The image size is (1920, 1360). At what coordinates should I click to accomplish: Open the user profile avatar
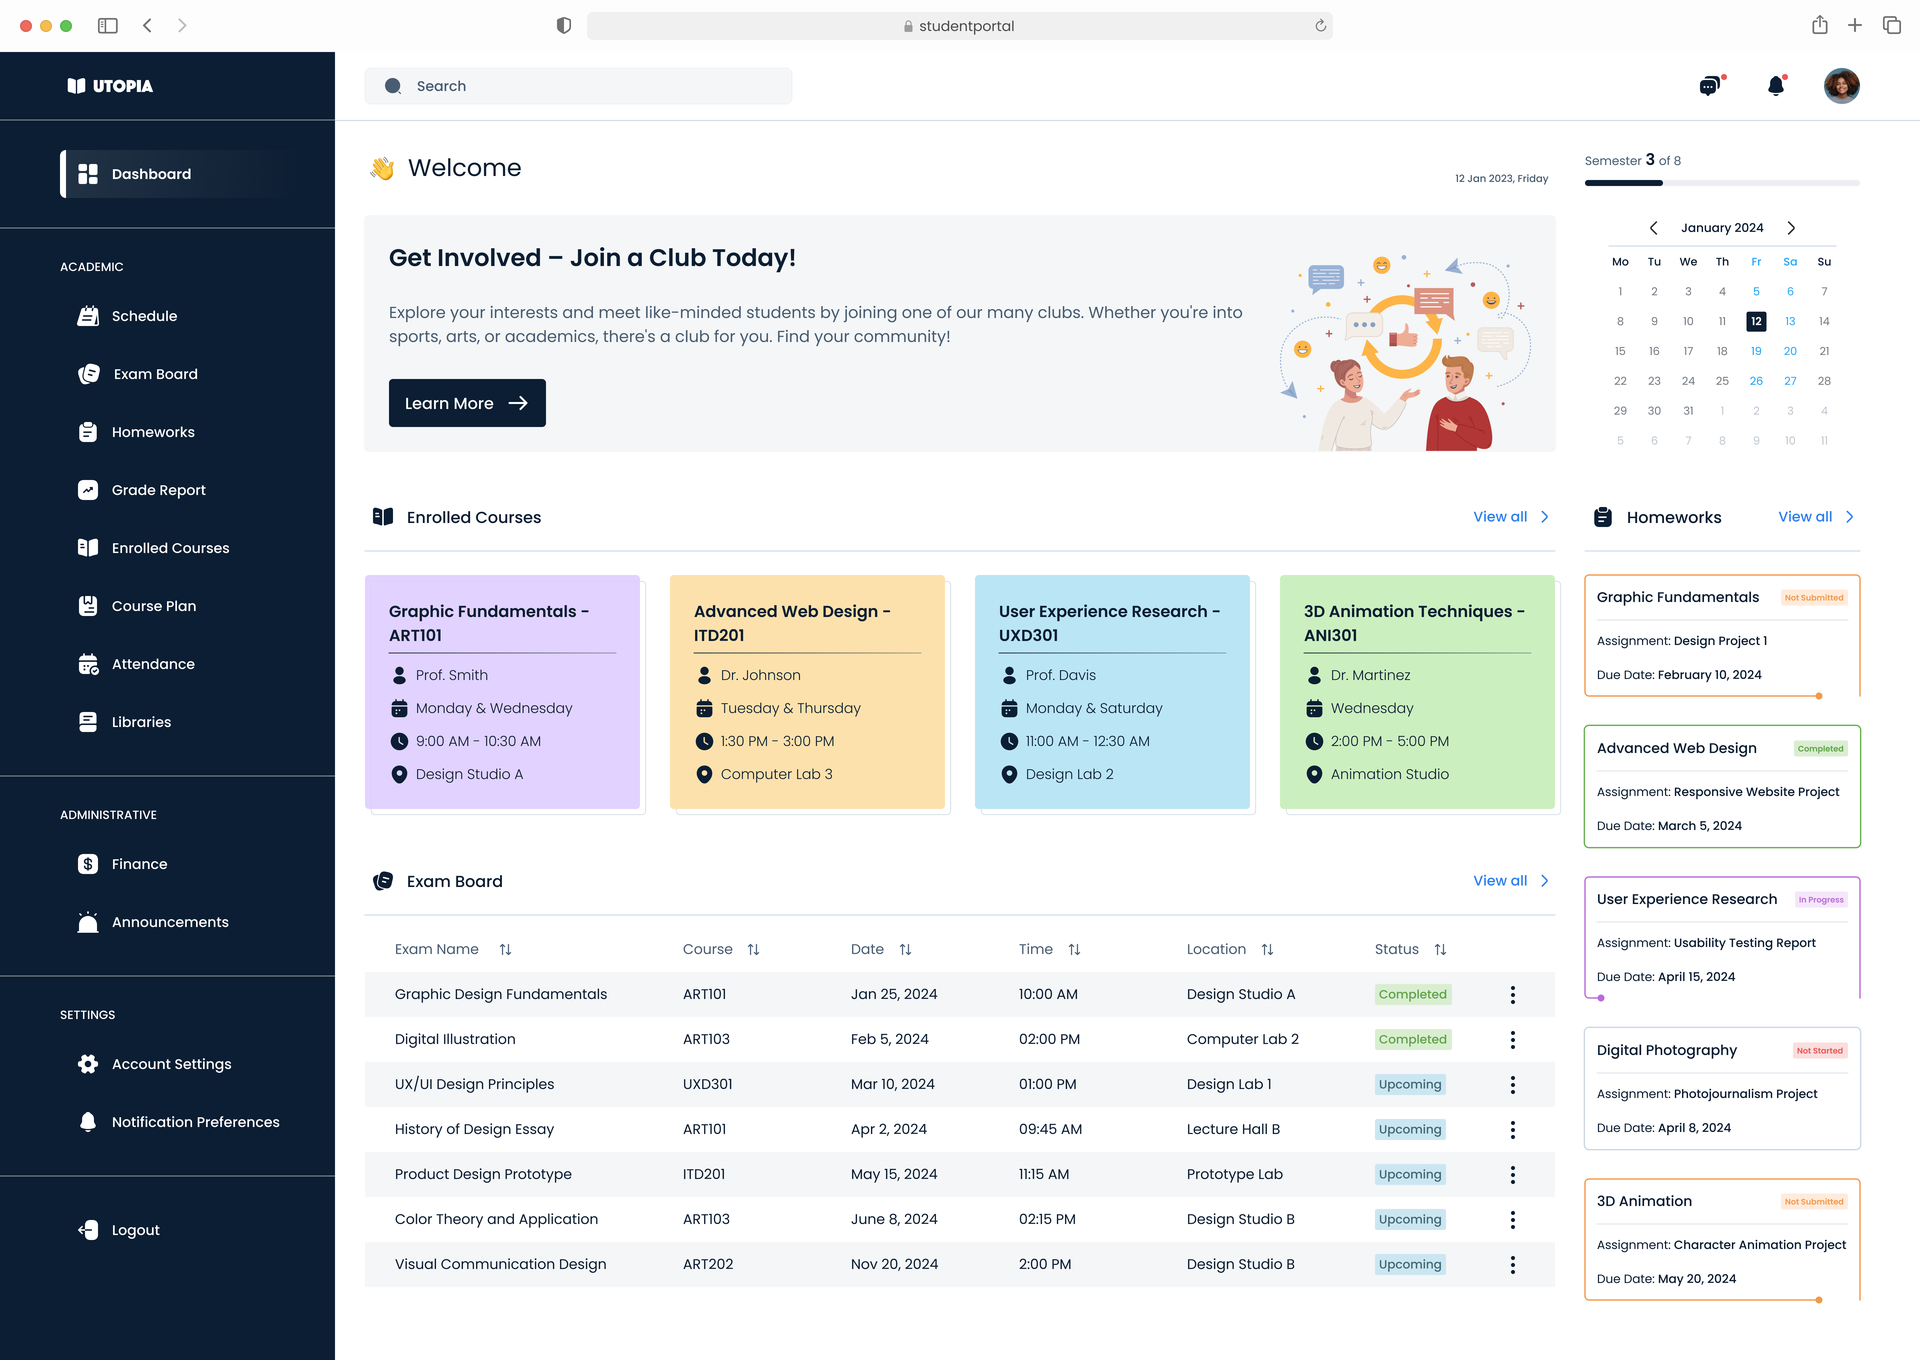click(1842, 86)
